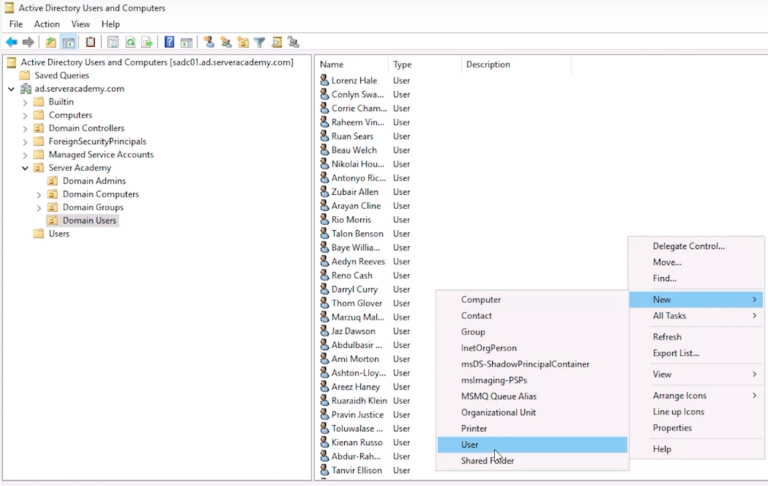
Task: Expand the Domain Groups OU
Action: click(x=39, y=207)
